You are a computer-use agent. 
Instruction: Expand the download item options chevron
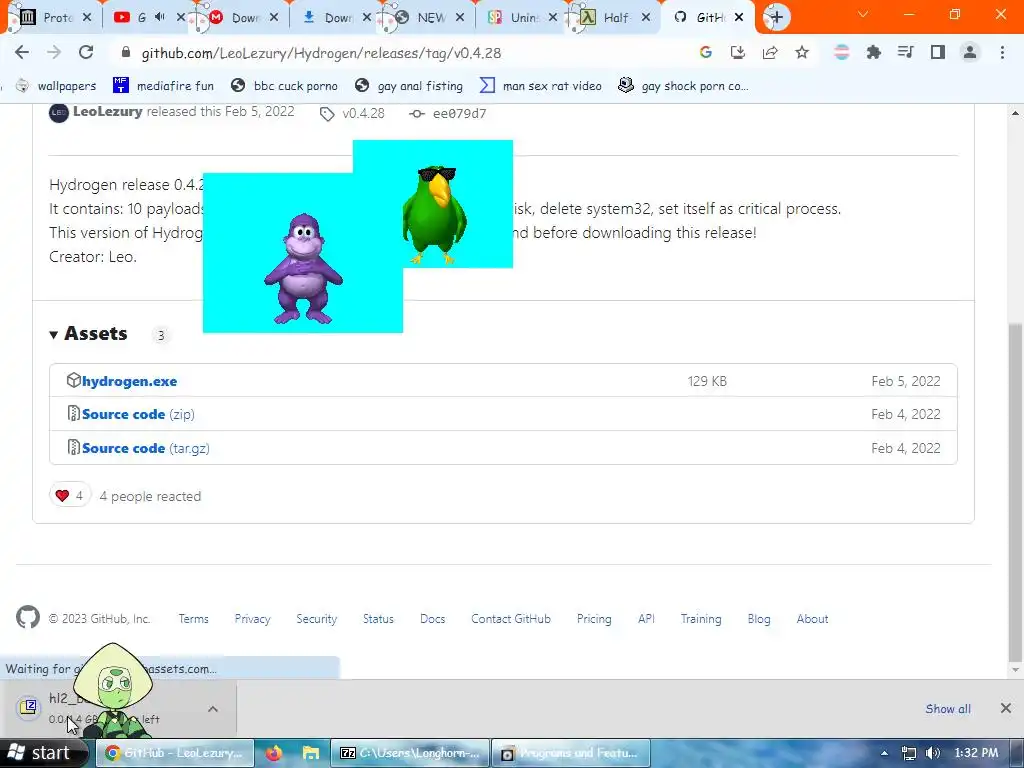click(x=213, y=709)
